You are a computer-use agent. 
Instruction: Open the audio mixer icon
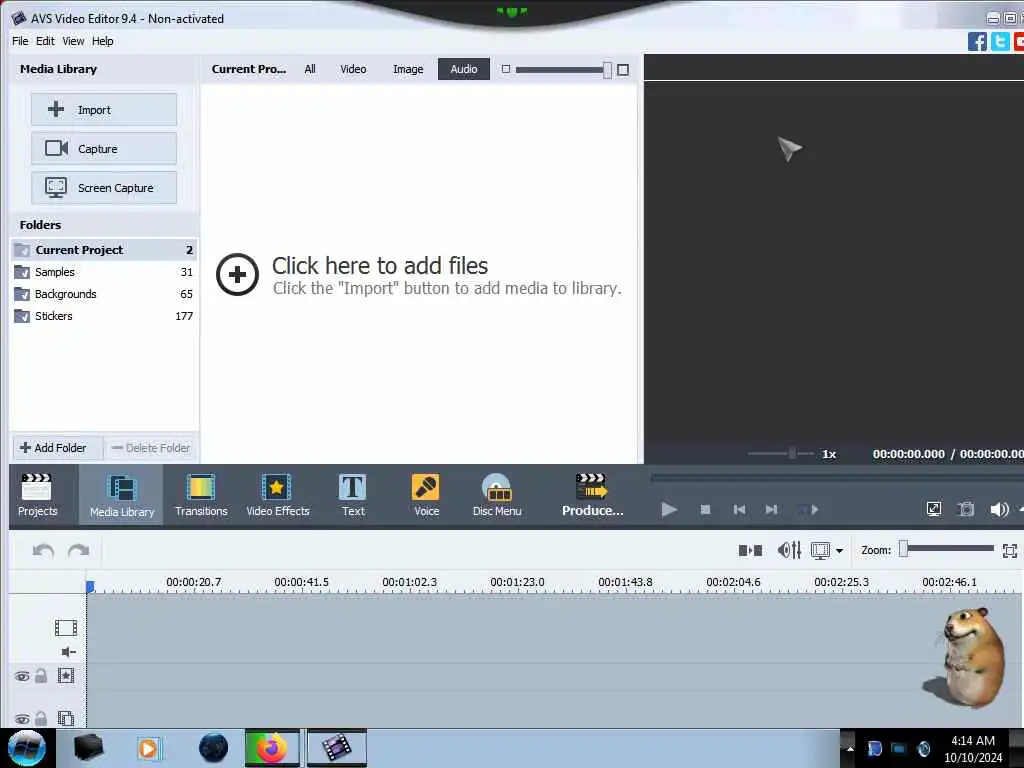[x=789, y=551]
